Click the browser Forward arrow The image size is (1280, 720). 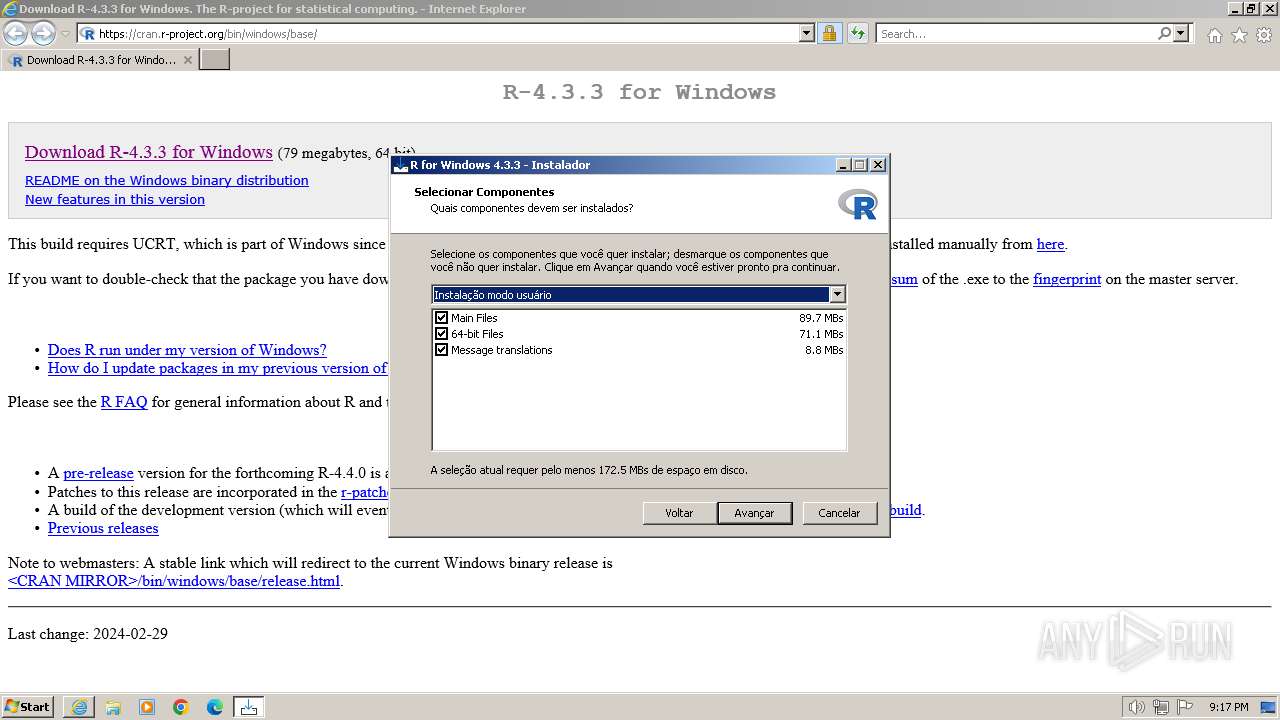43,34
